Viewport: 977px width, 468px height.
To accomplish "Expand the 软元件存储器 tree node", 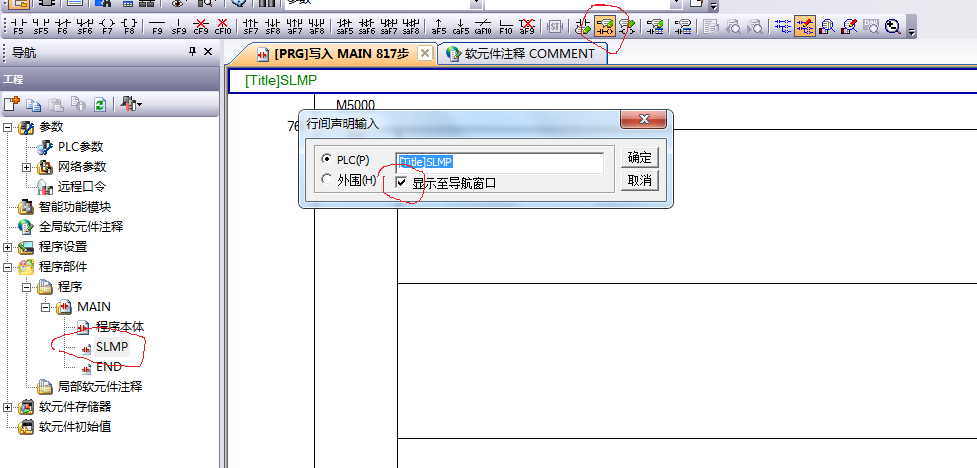I will tap(8, 407).
